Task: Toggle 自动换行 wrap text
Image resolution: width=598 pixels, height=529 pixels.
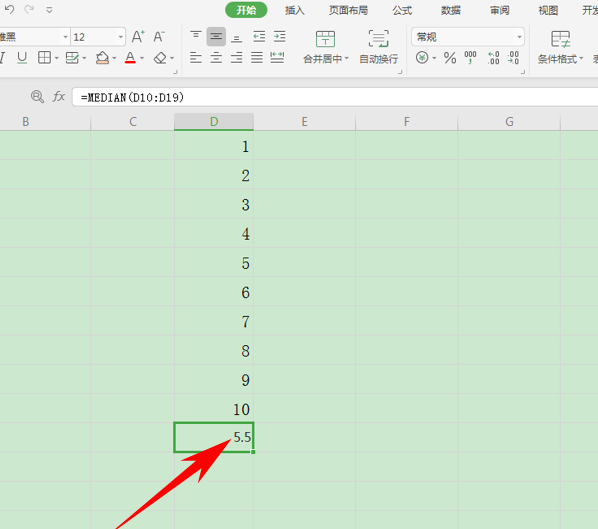Action: coord(378,47)
